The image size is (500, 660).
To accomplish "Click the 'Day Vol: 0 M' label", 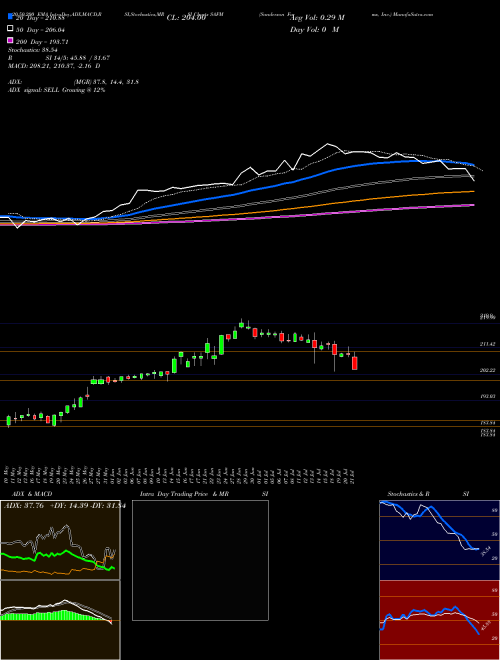I will [x=314, y=29].
